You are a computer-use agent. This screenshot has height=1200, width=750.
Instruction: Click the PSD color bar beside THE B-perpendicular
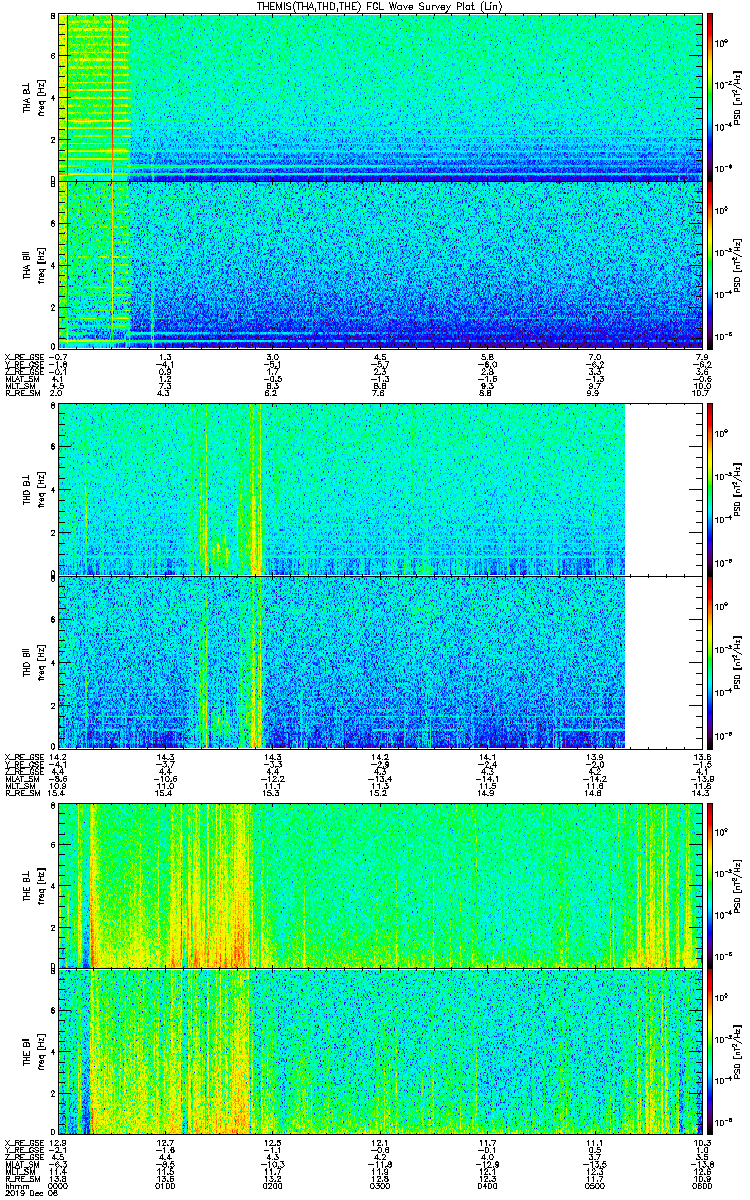click(711, 885)
